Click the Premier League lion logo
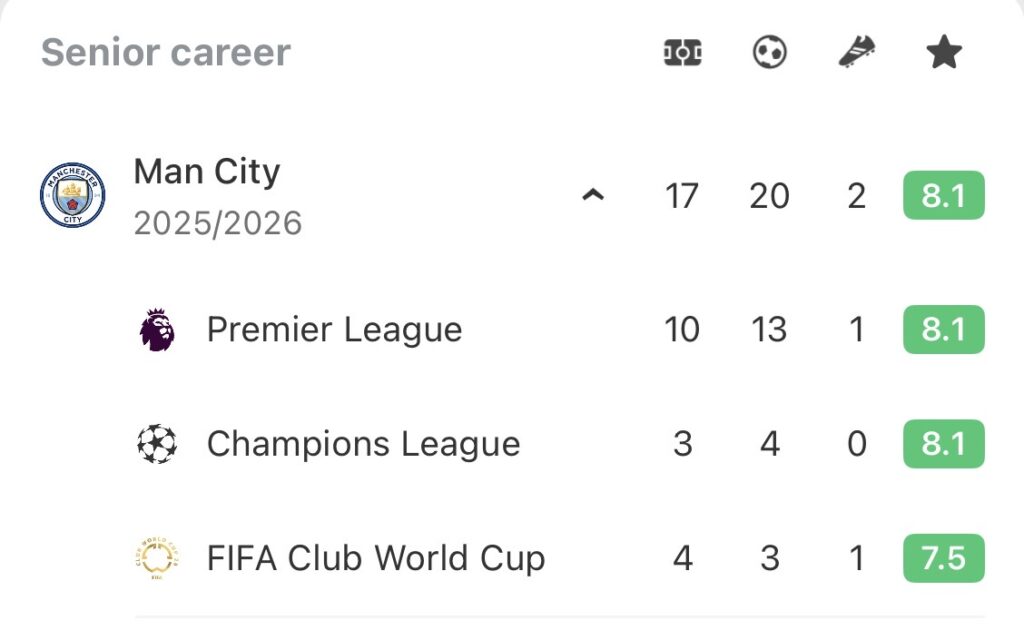Viewport: 1024px width, 640px height. pyautogui.click(x=157, y=330)
